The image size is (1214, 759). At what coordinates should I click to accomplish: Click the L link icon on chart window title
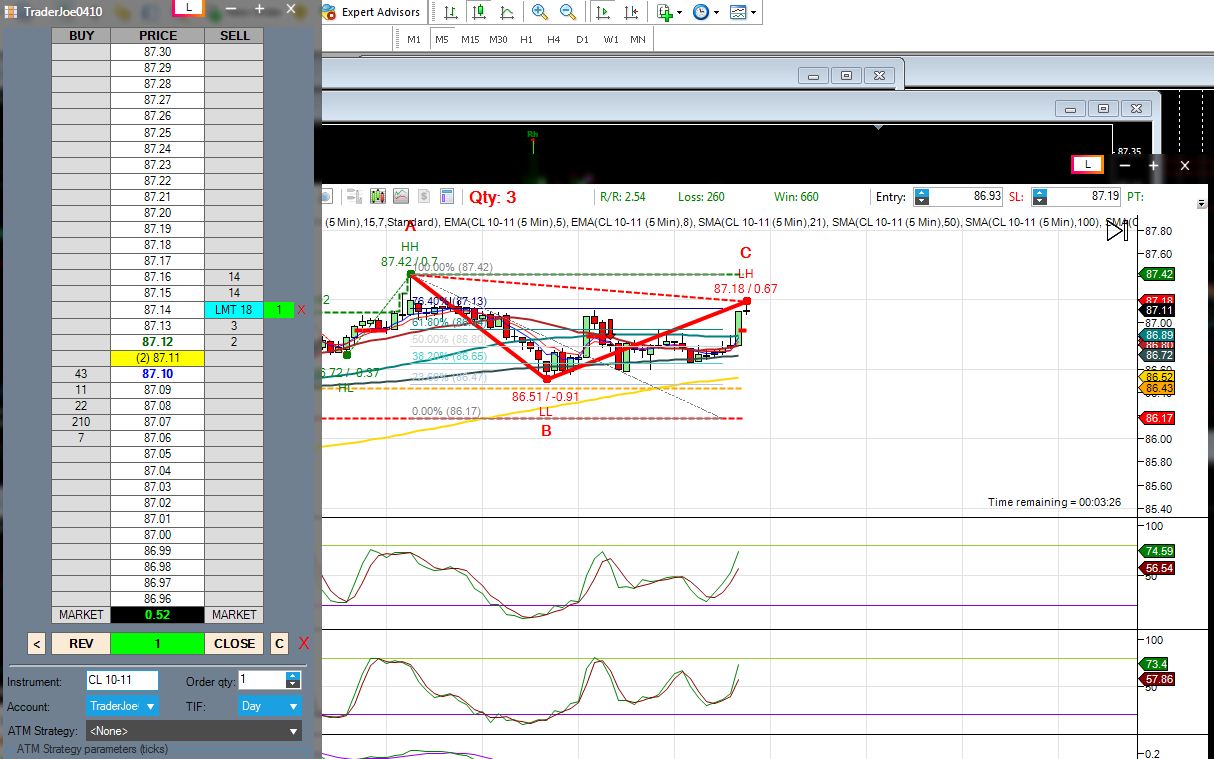tap(1087, 164)
